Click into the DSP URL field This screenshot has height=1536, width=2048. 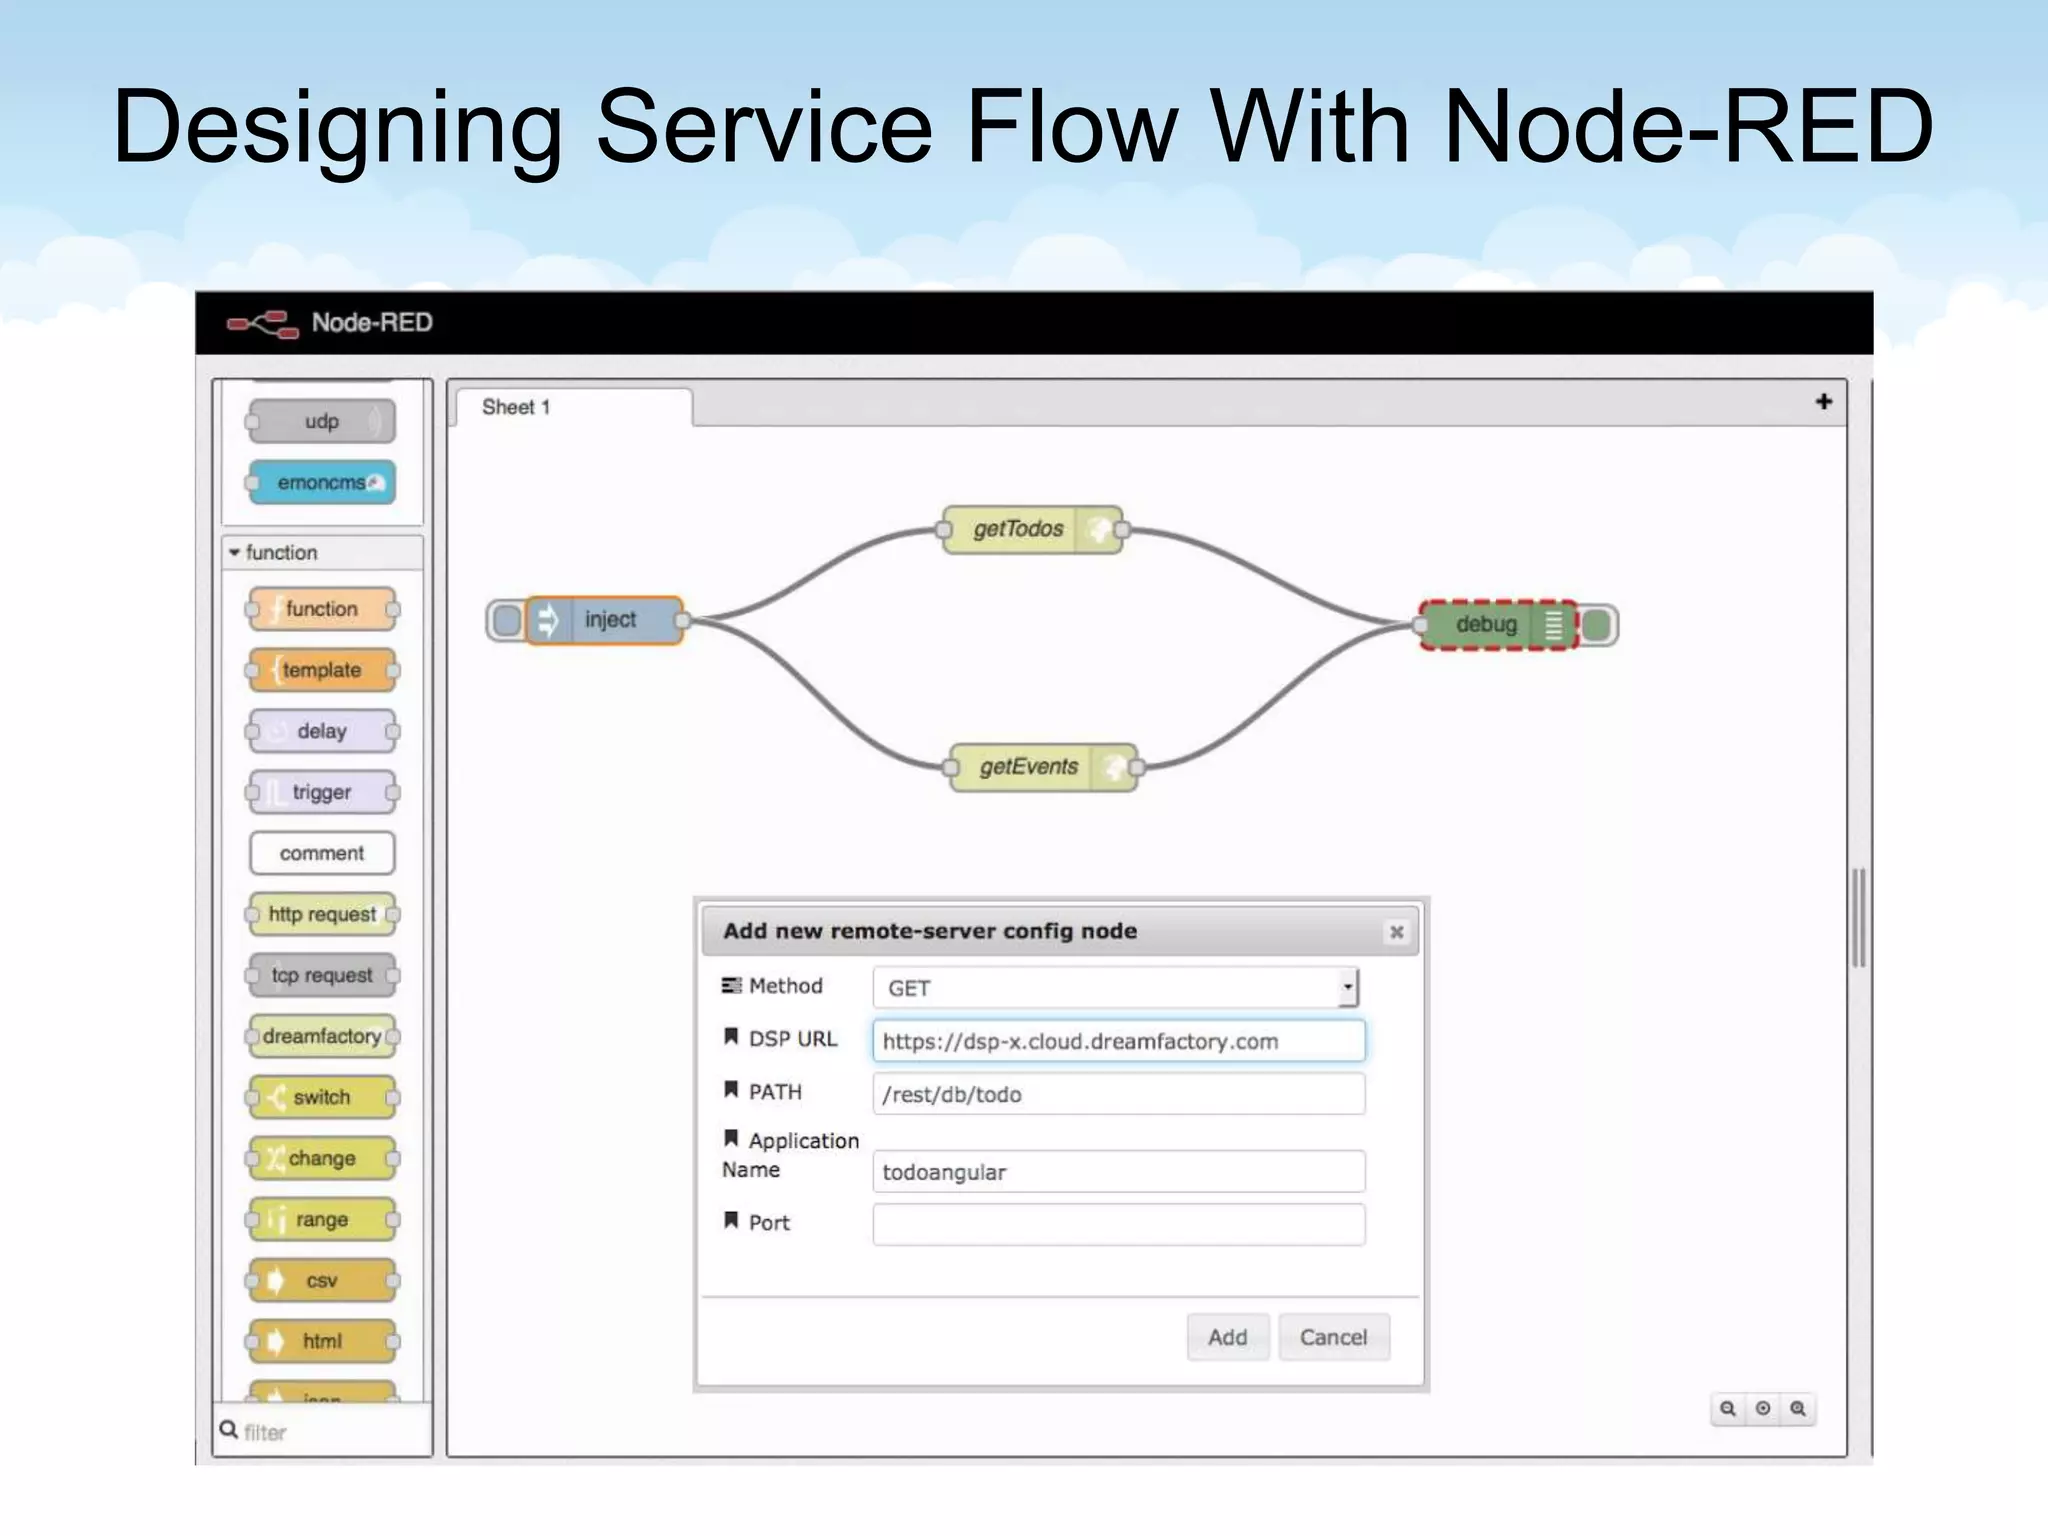pos(1118,1041)
